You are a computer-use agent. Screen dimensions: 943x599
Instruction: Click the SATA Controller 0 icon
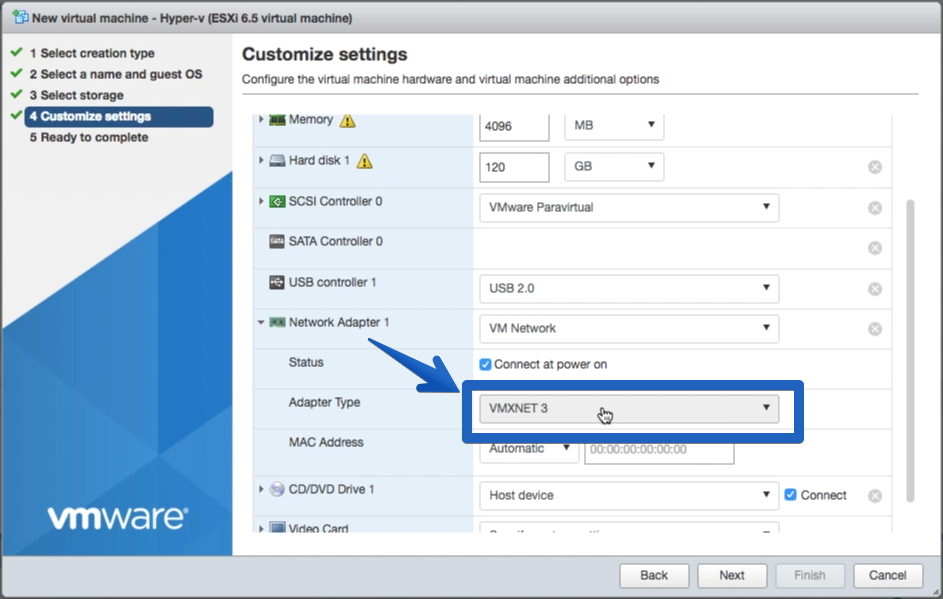(277, 242)
